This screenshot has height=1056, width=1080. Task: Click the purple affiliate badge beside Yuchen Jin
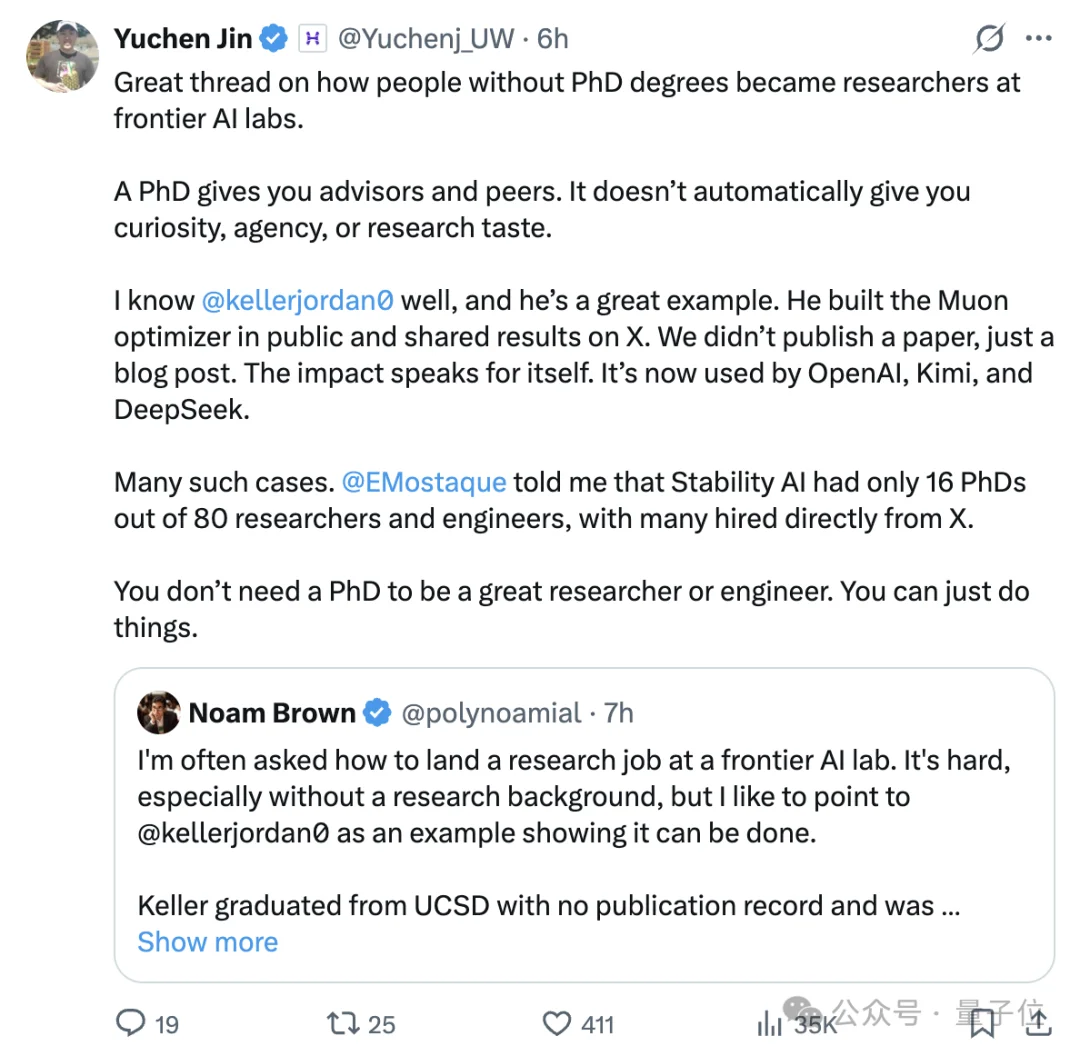[x=310, y=39]
